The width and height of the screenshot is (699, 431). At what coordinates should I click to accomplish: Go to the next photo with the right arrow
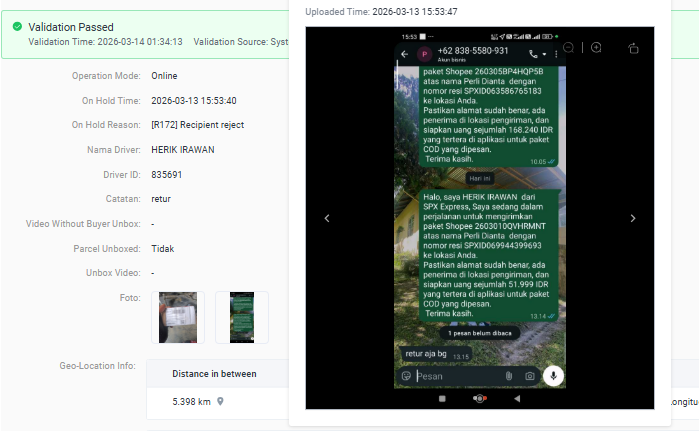(633, 218)
